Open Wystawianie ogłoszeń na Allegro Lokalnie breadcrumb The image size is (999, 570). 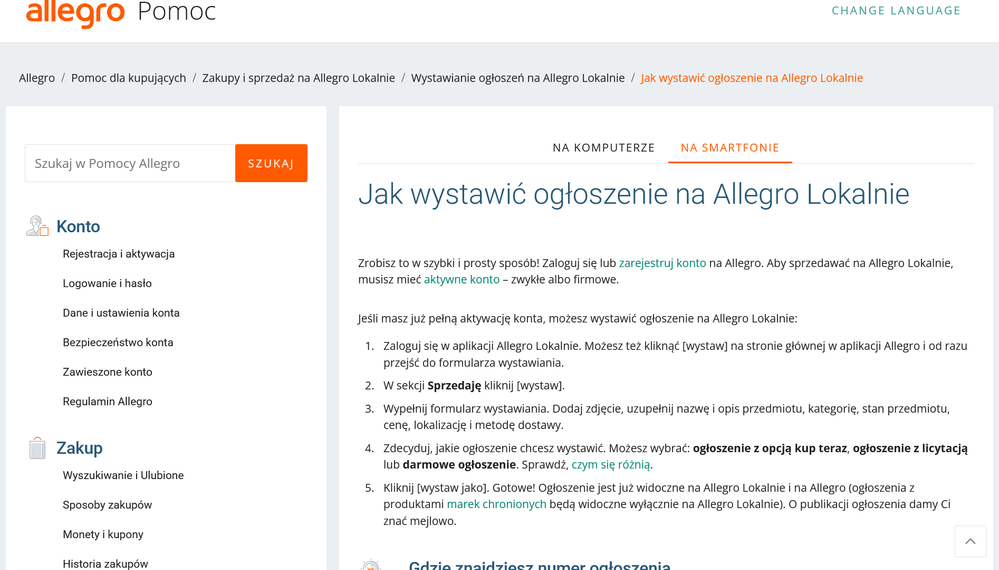point(517,78)
